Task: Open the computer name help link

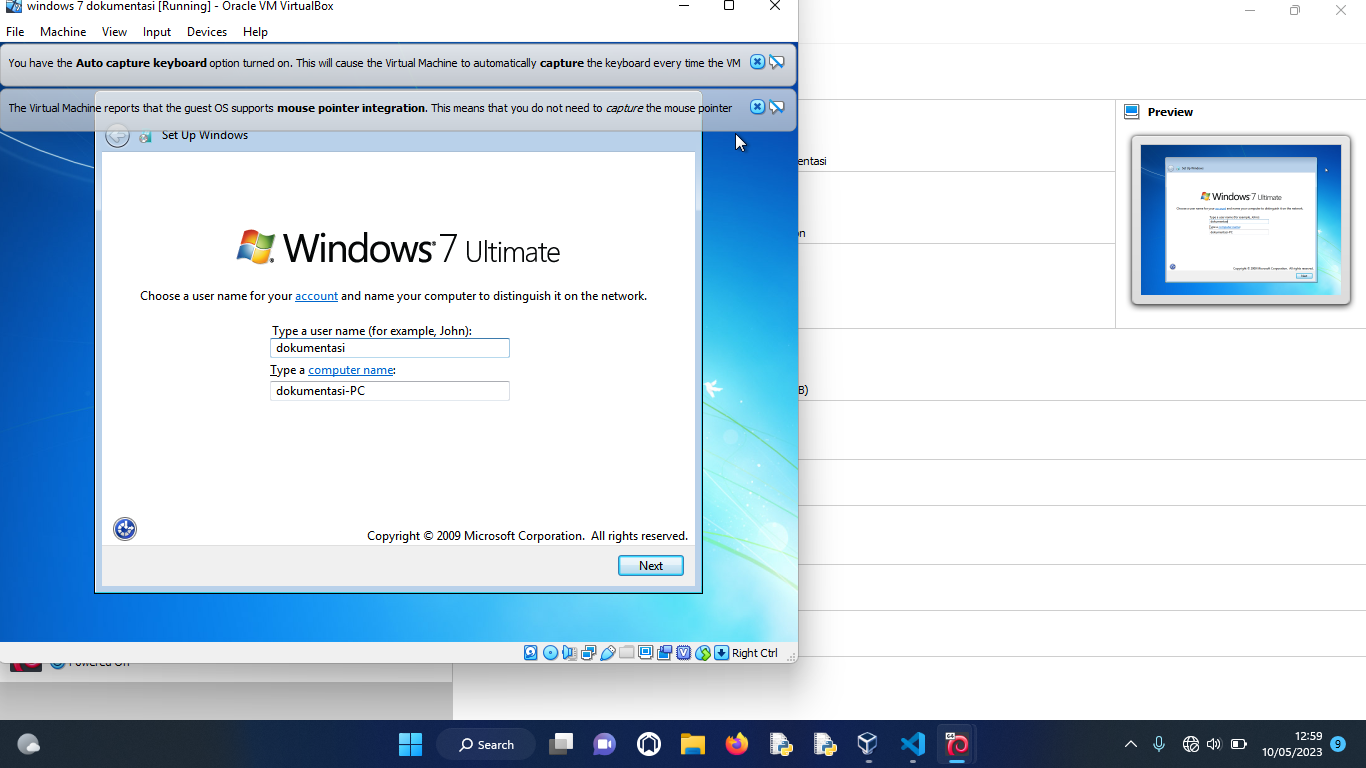Action: 351,370
